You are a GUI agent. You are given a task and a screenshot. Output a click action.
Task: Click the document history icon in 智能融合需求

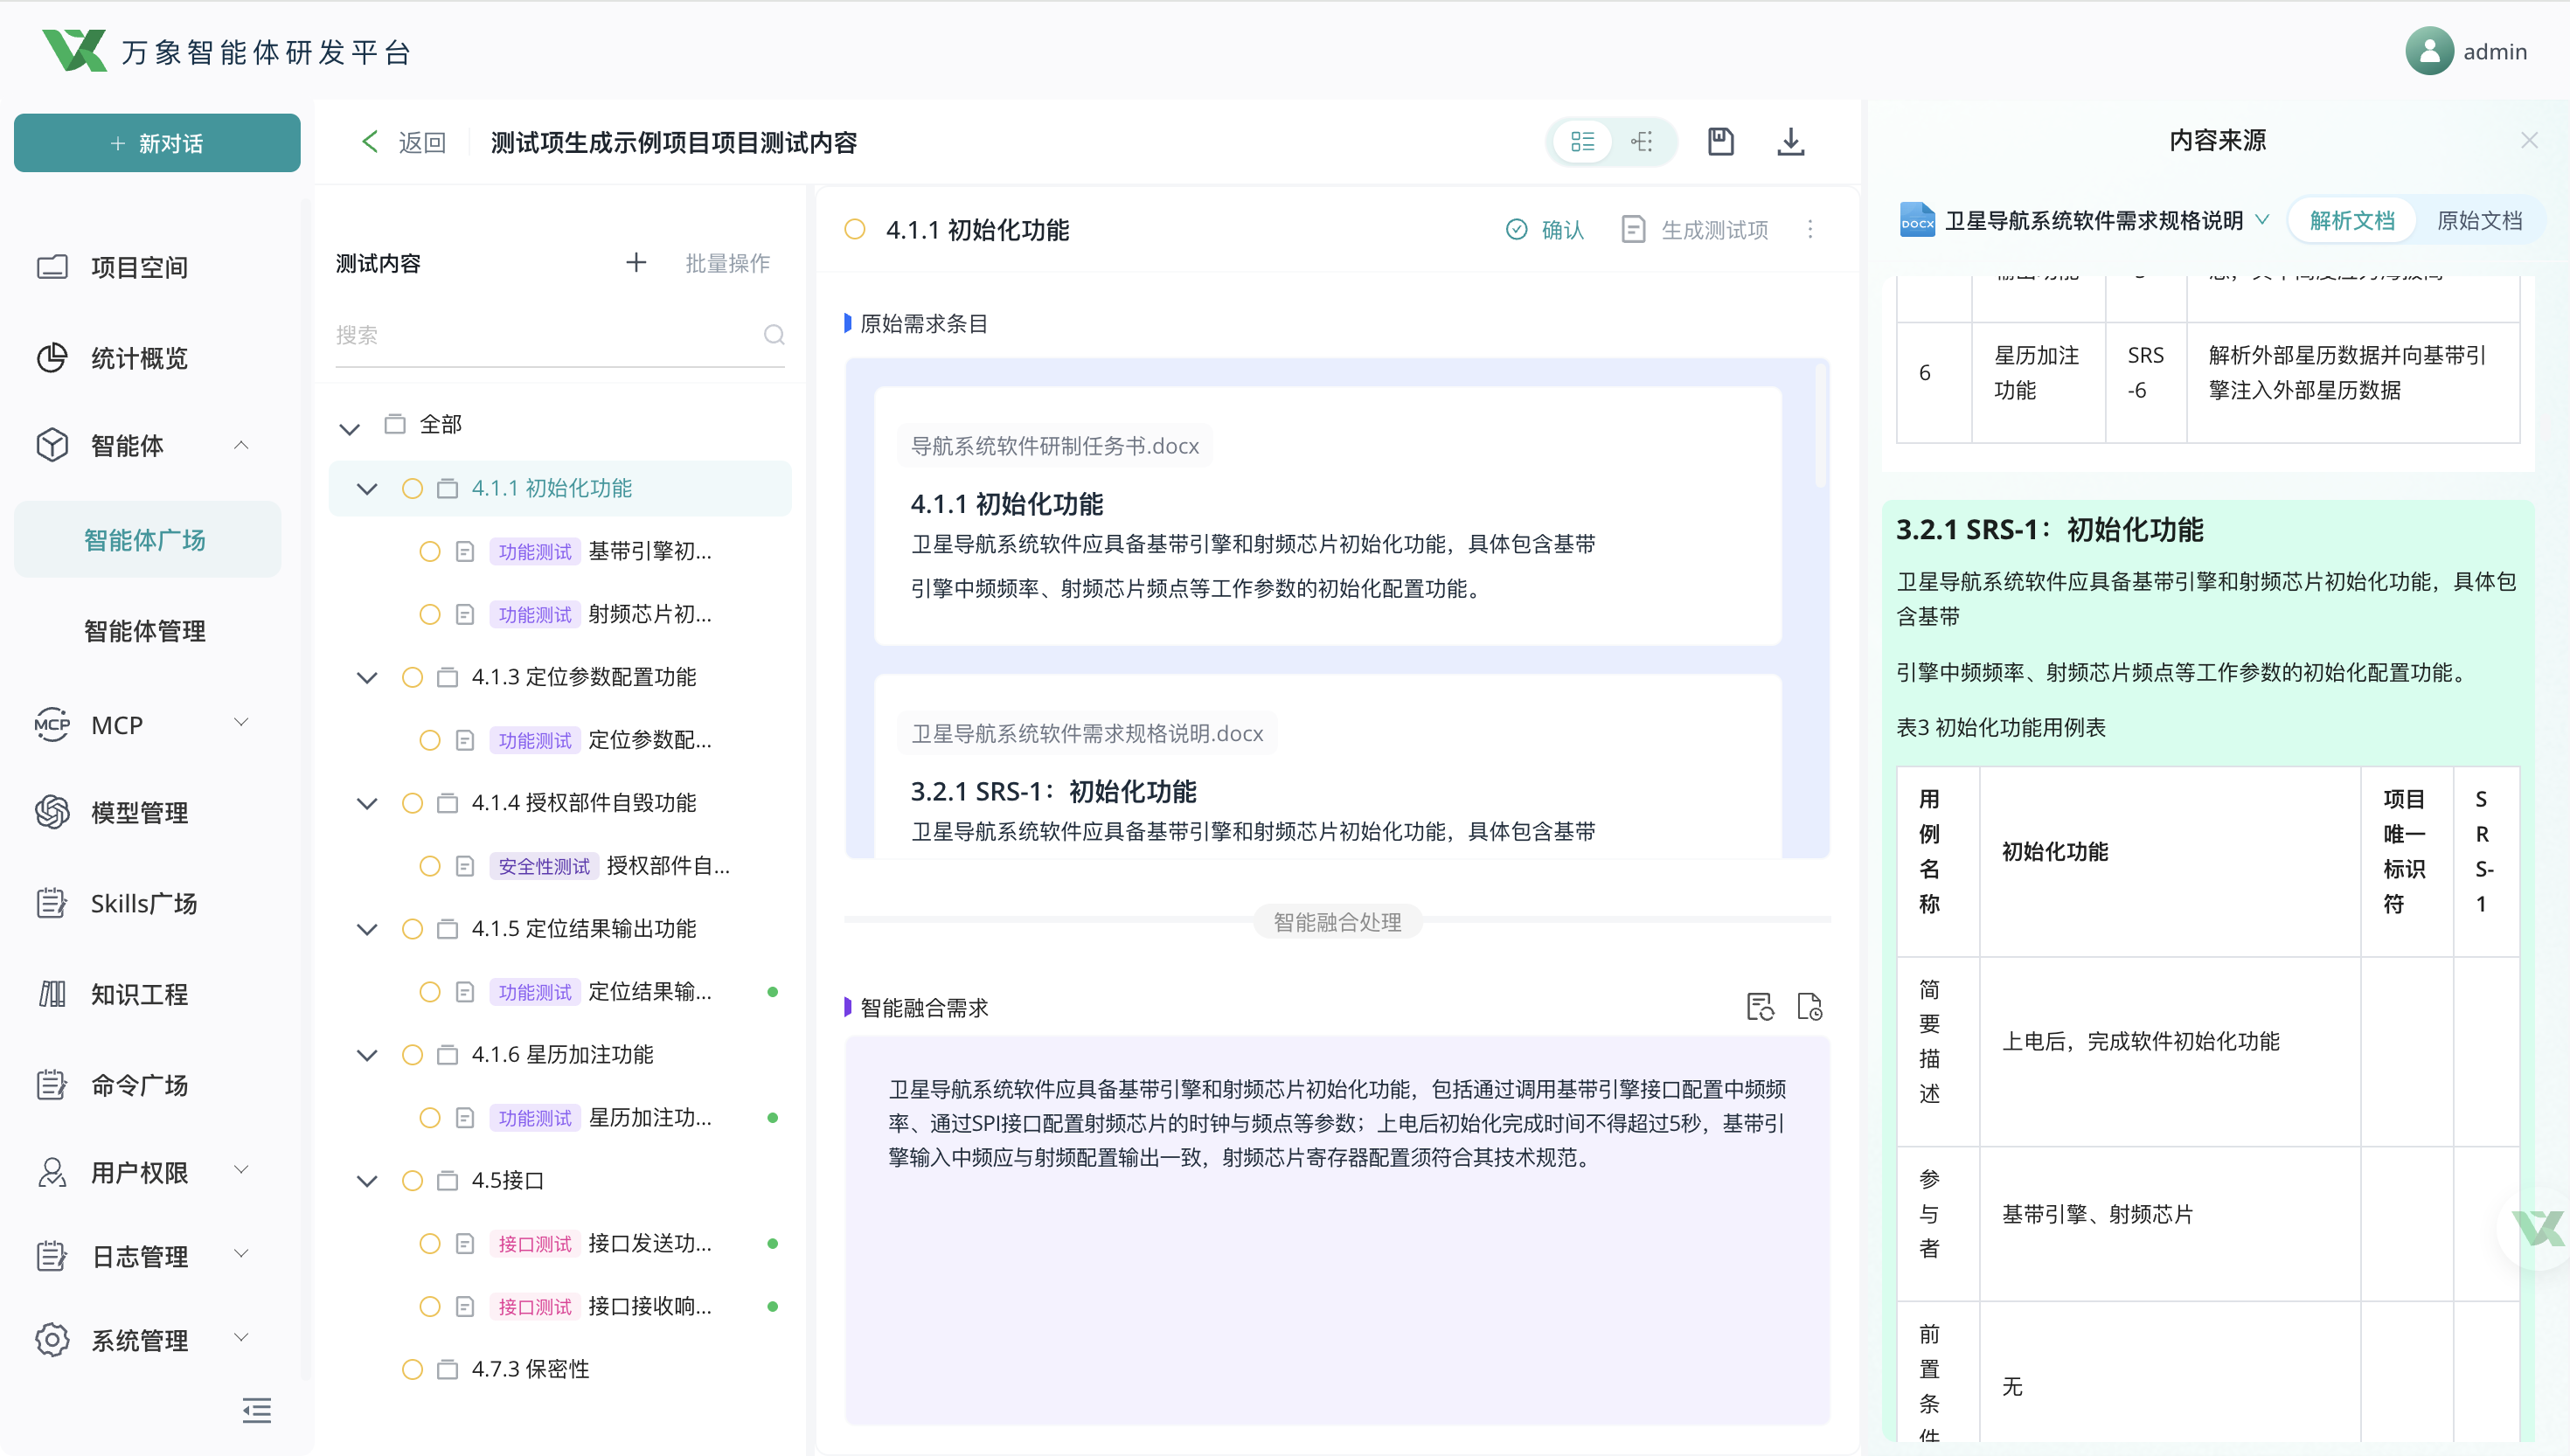pyautogui.click(x=1810, y=1006)
